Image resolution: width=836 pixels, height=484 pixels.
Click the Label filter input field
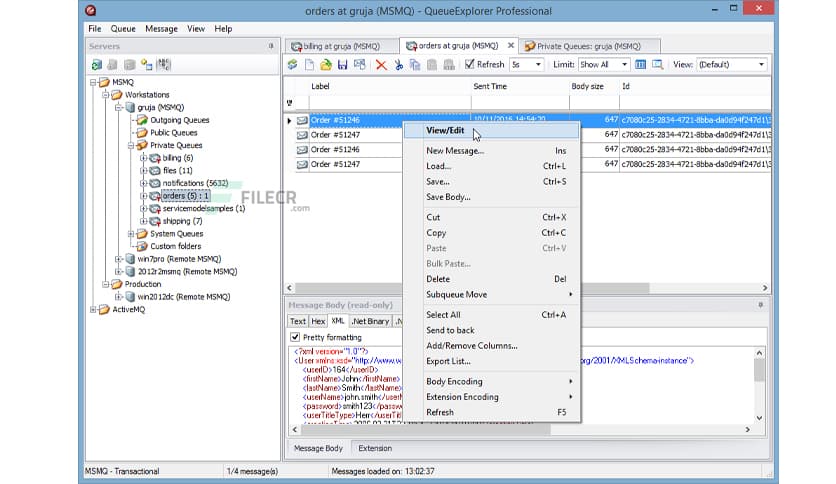point(389,103)
